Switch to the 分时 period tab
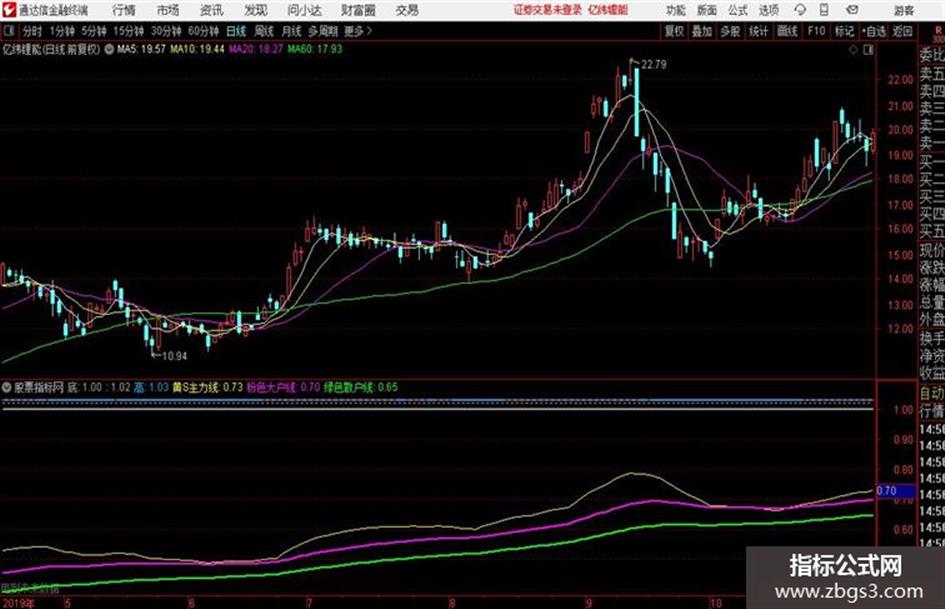This screenshot has height=609, width=945. click(x=32, y=31)
